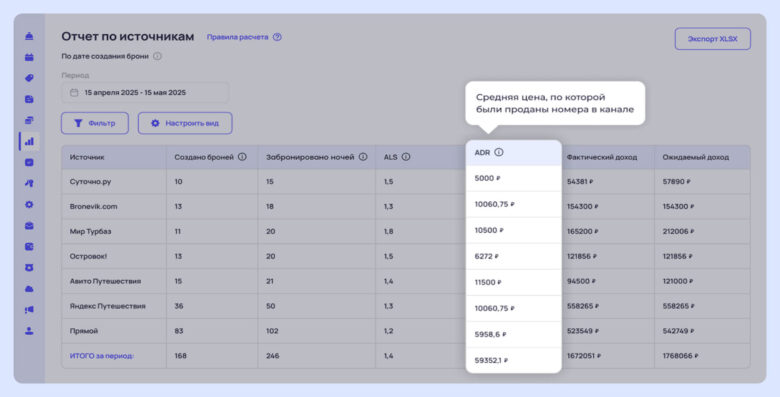
Task: Click the Настроить вид button
Action: coord(185,123)
